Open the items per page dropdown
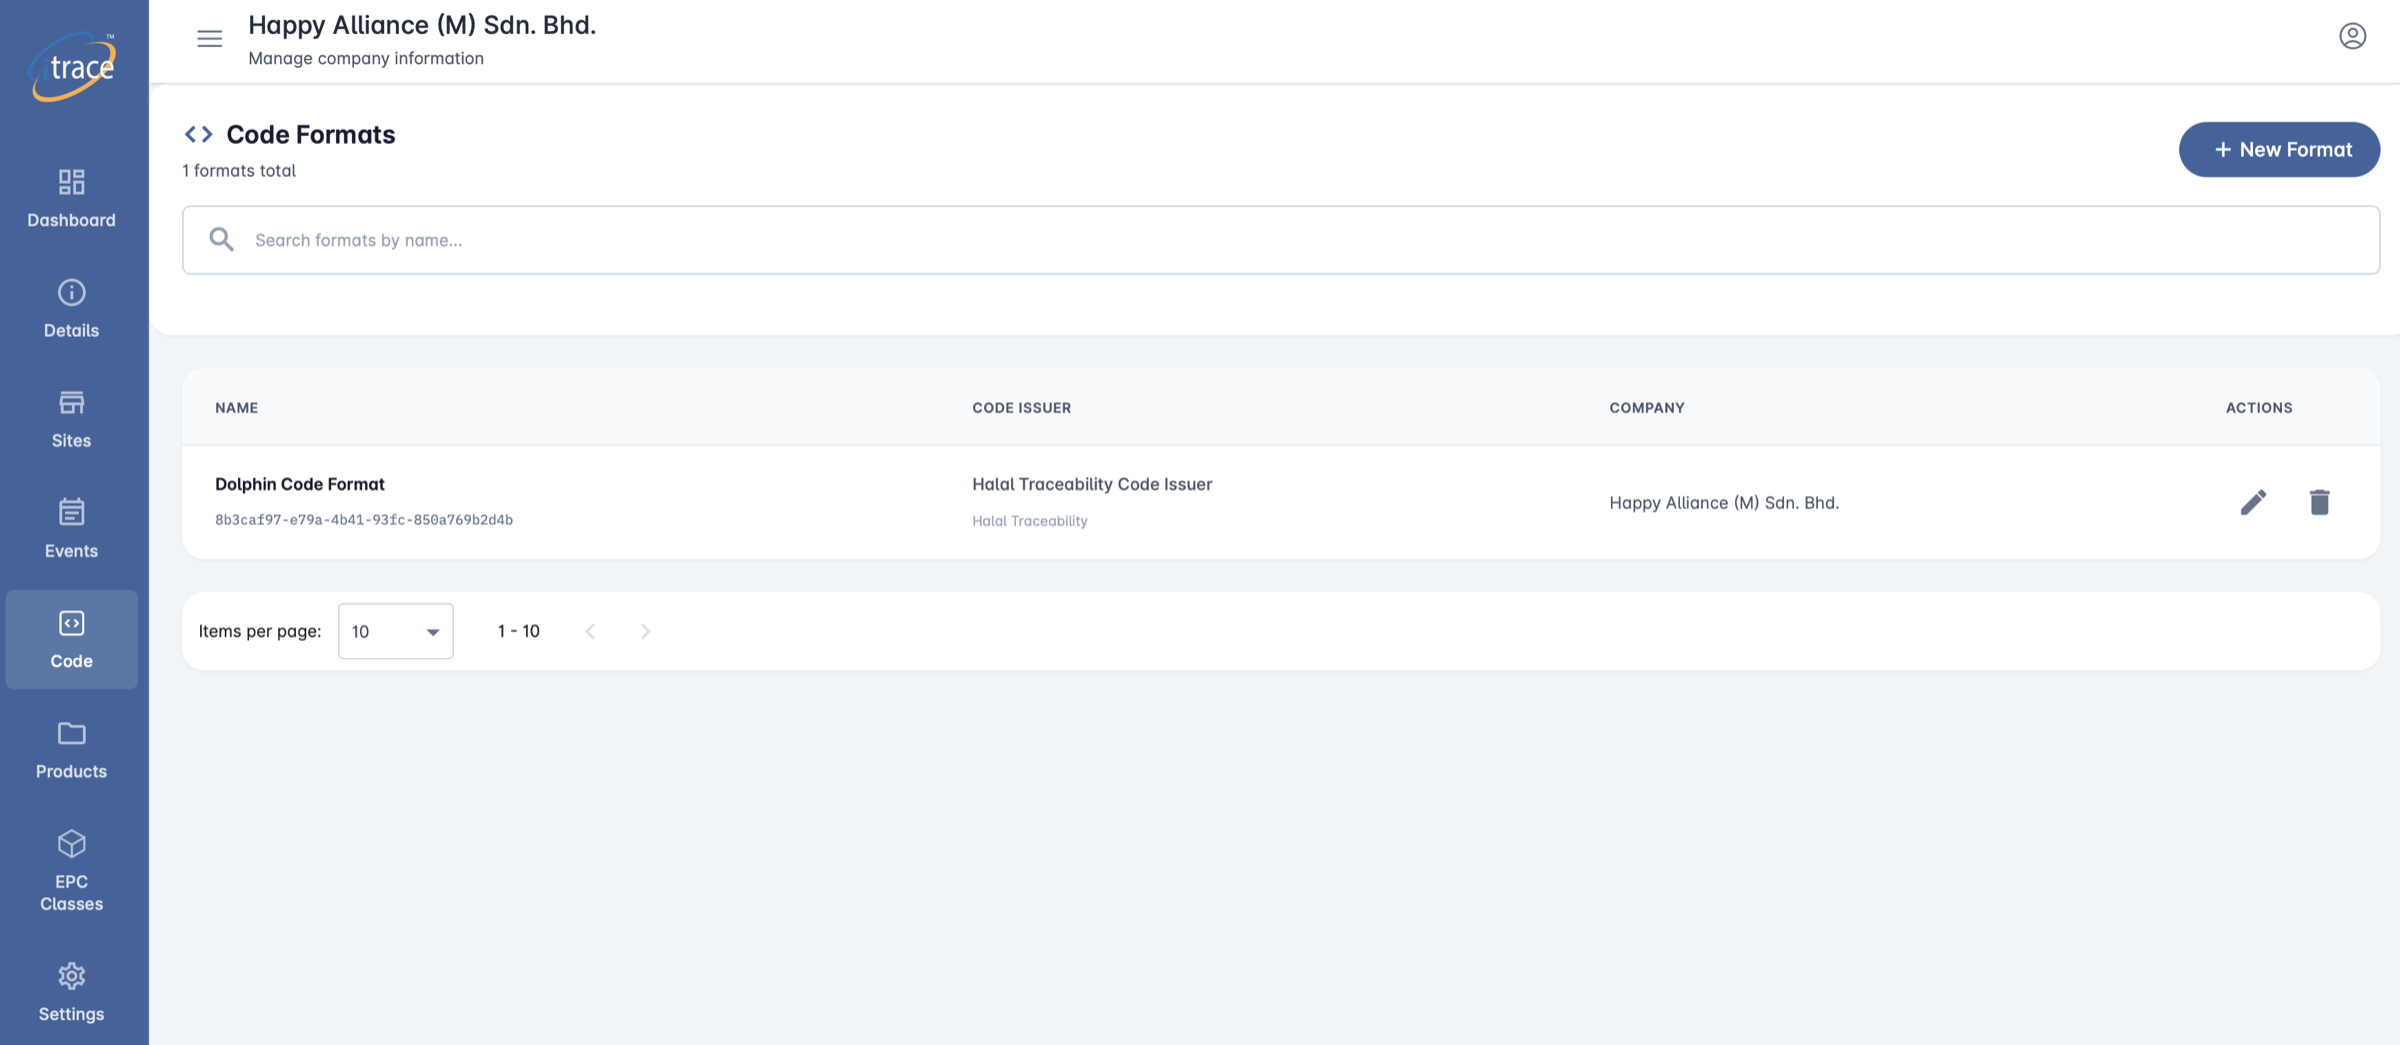The height and width of the screenshot is (1045, 2400). pyautogui.click(x=395, y=631)
